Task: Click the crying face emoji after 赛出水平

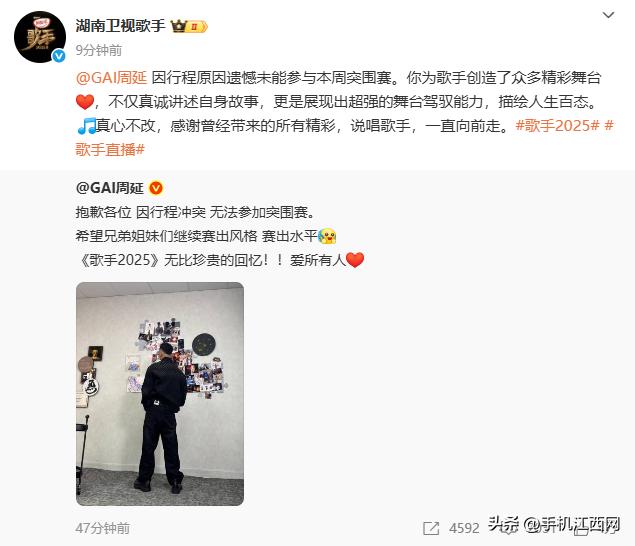Action: click(x=327, y=236)
